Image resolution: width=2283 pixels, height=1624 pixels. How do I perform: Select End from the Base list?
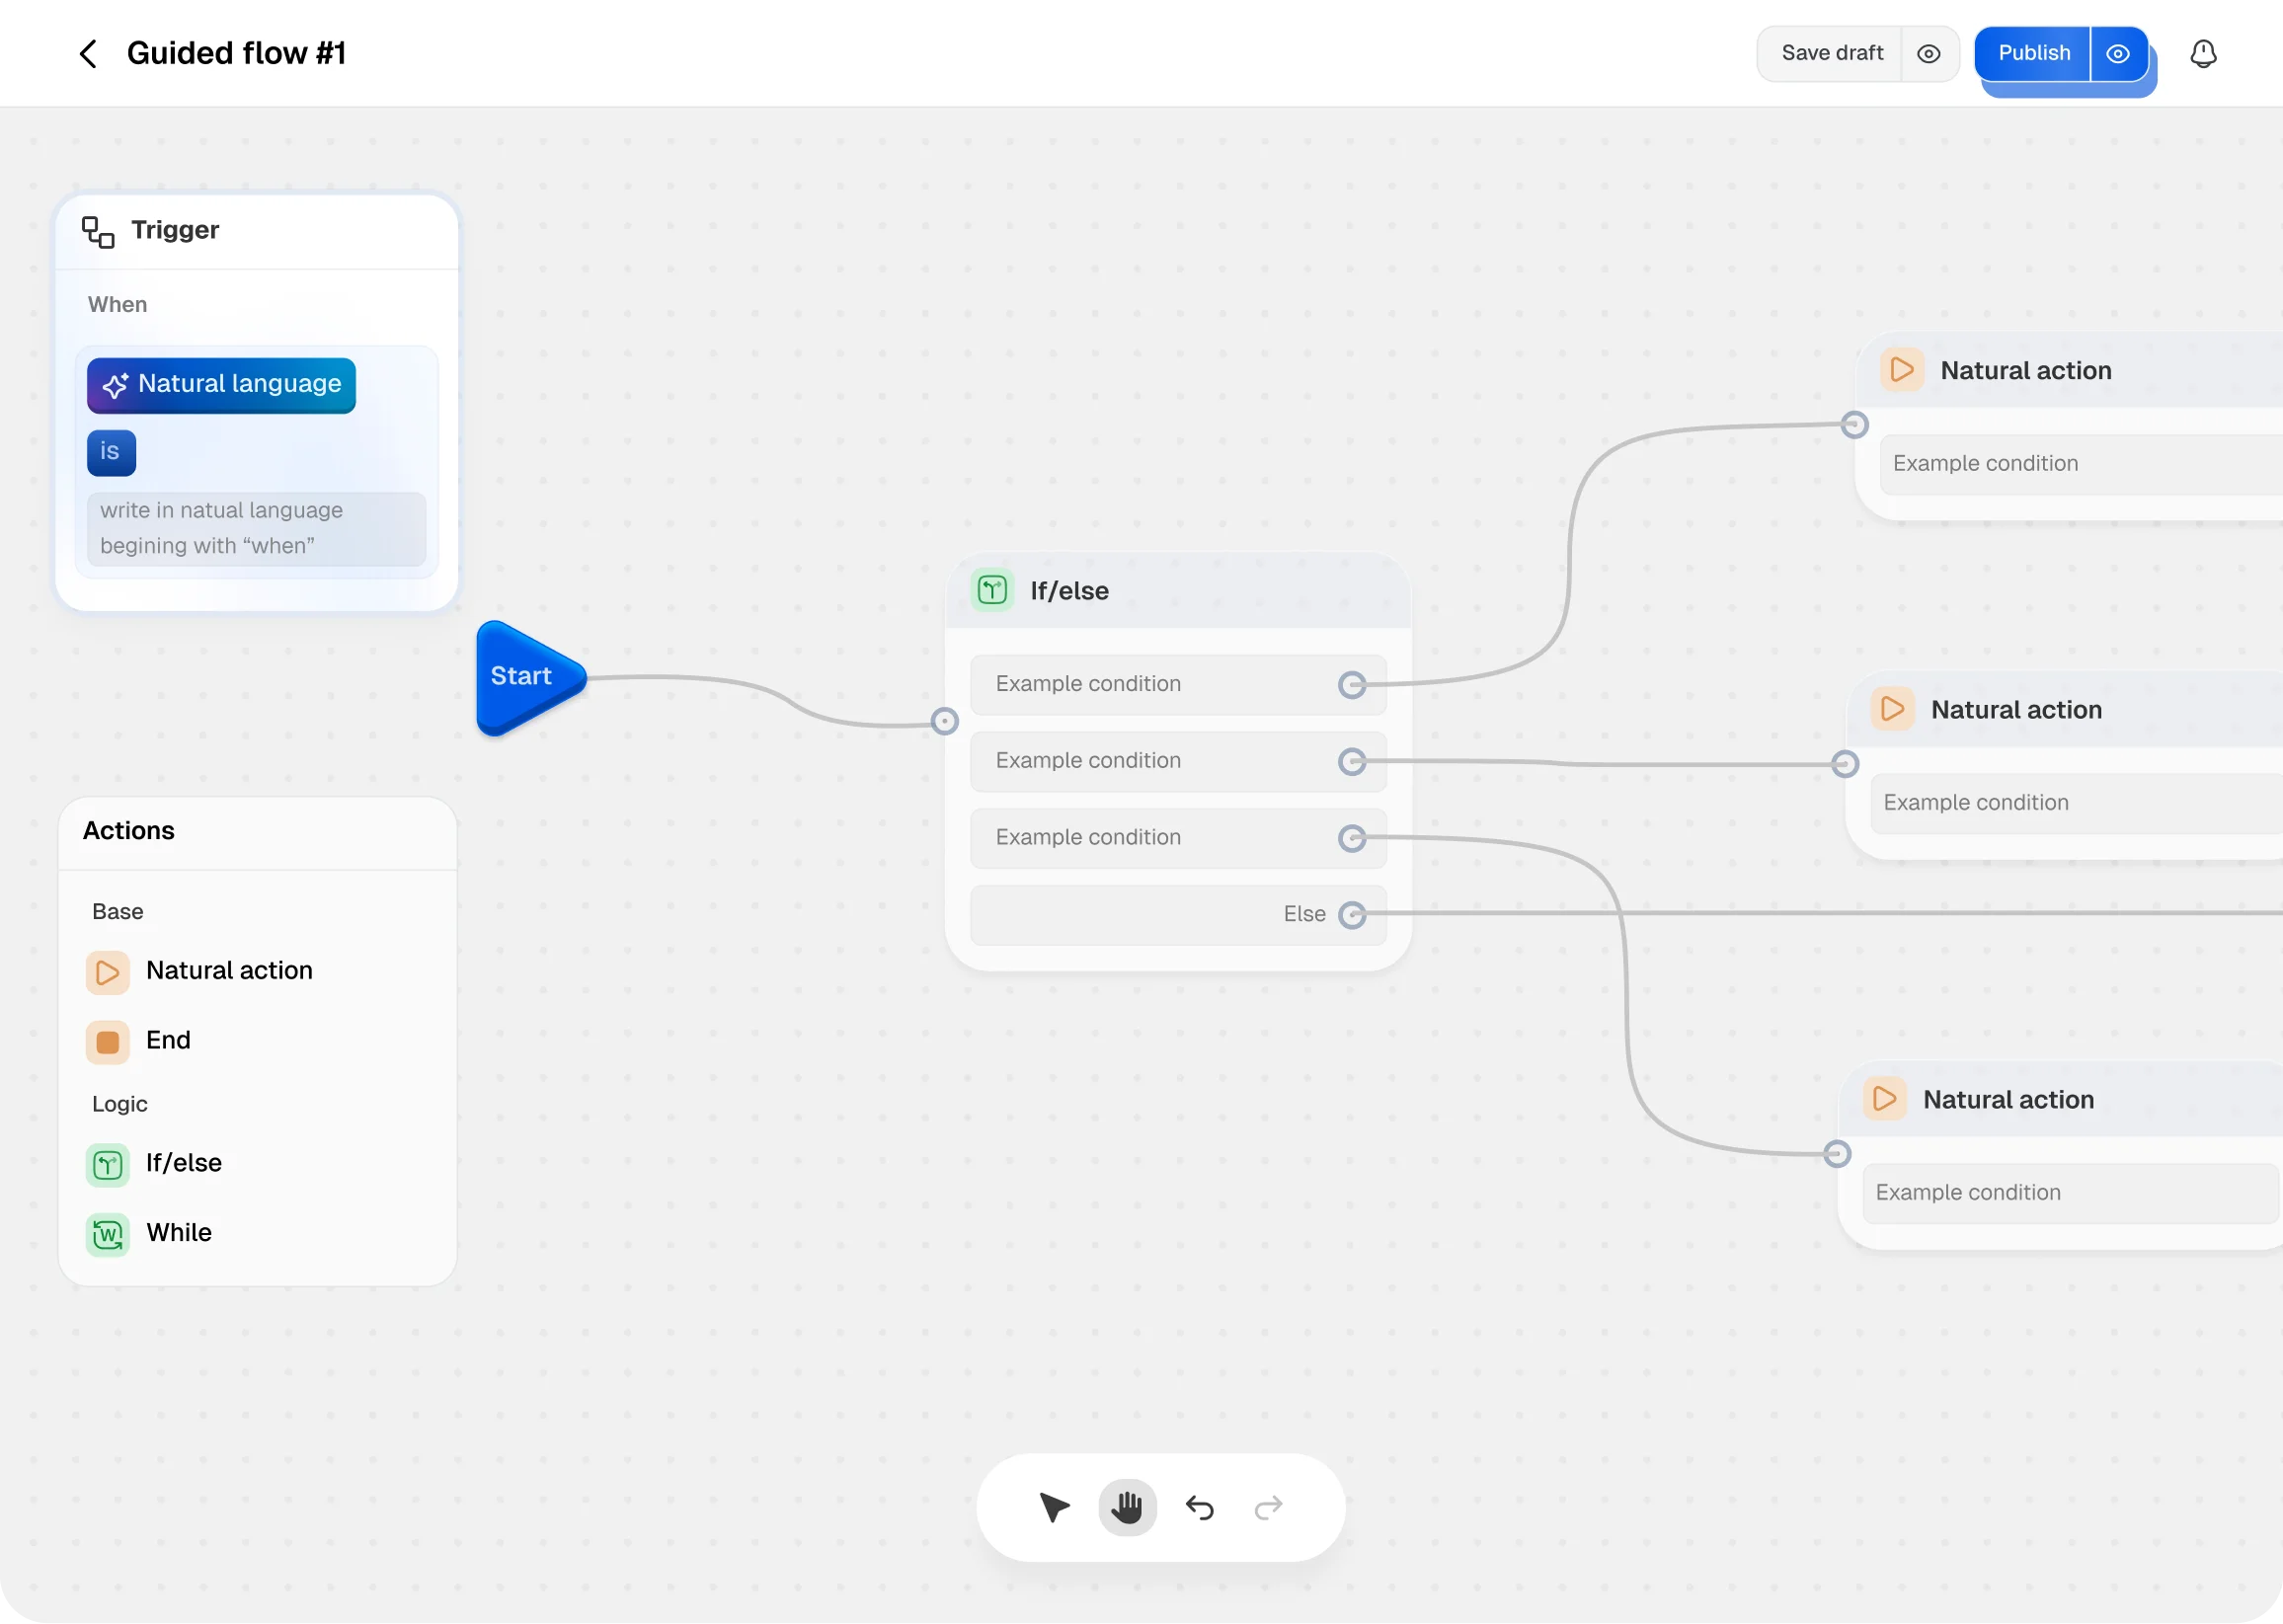[x=168, y=1041]
